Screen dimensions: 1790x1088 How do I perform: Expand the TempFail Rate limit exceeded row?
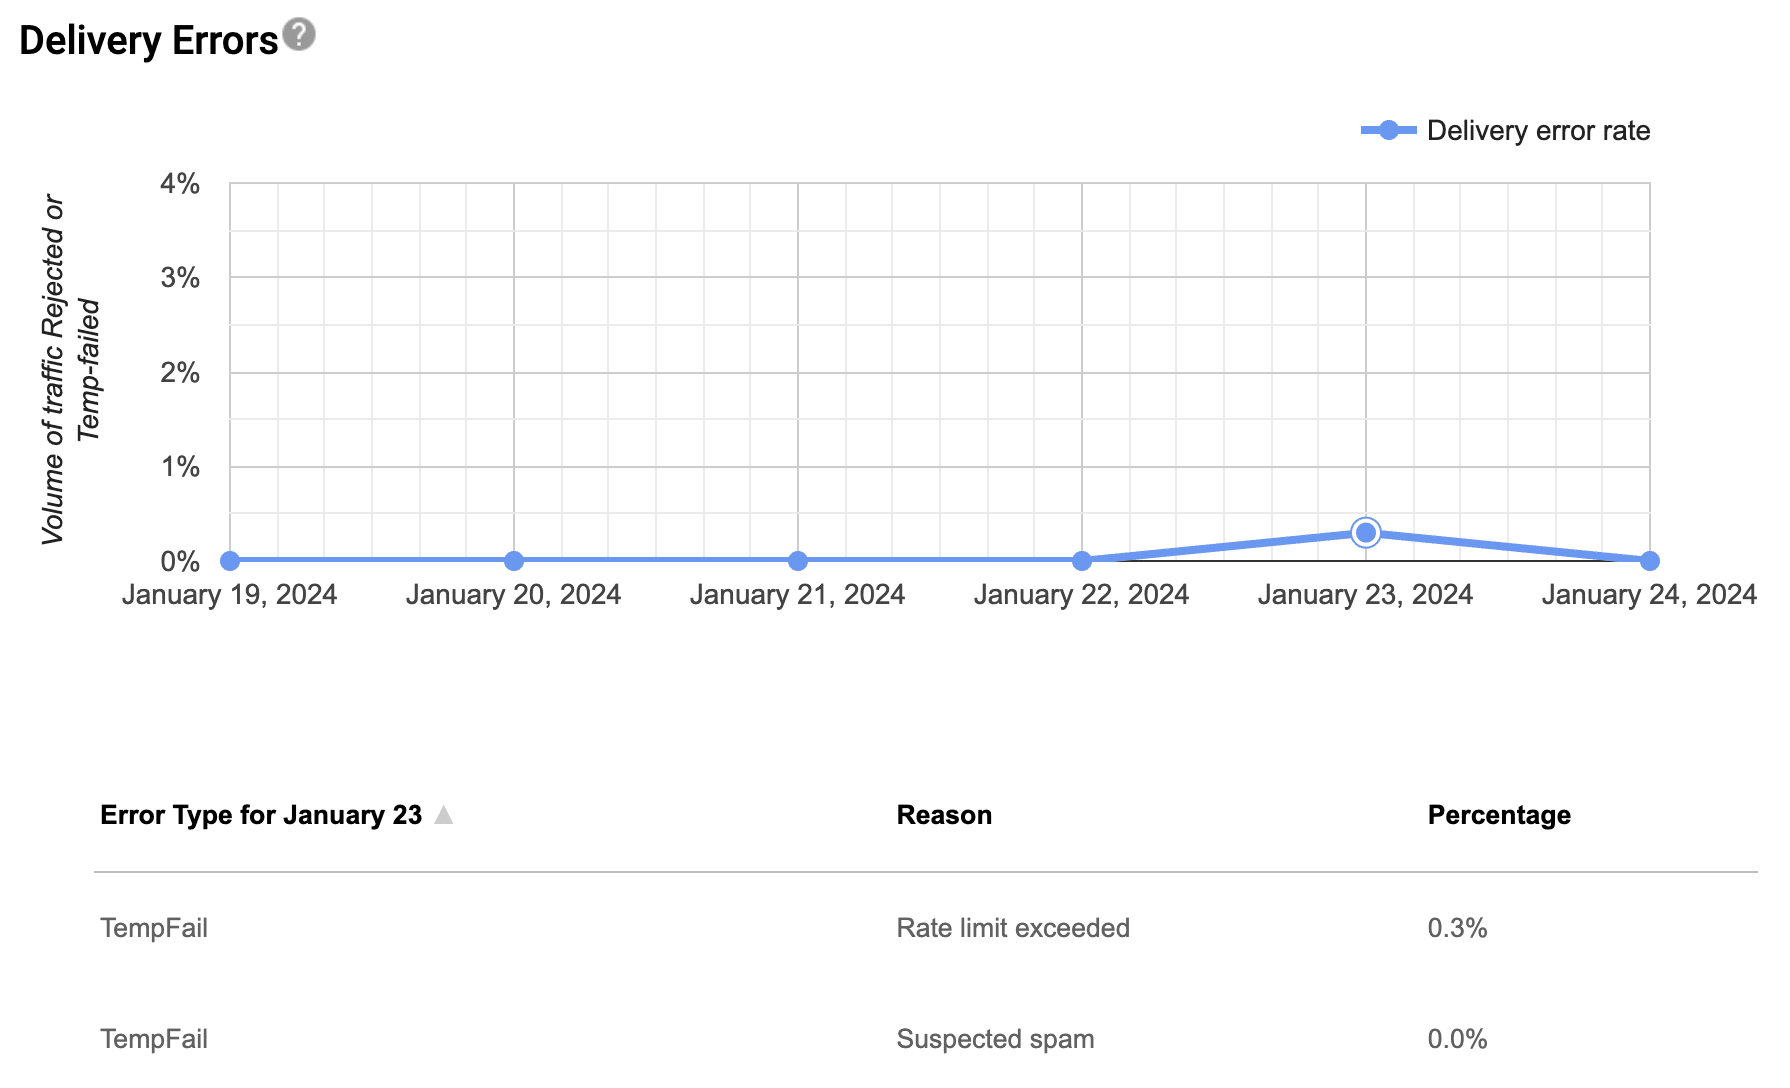[x=154, y=928]
